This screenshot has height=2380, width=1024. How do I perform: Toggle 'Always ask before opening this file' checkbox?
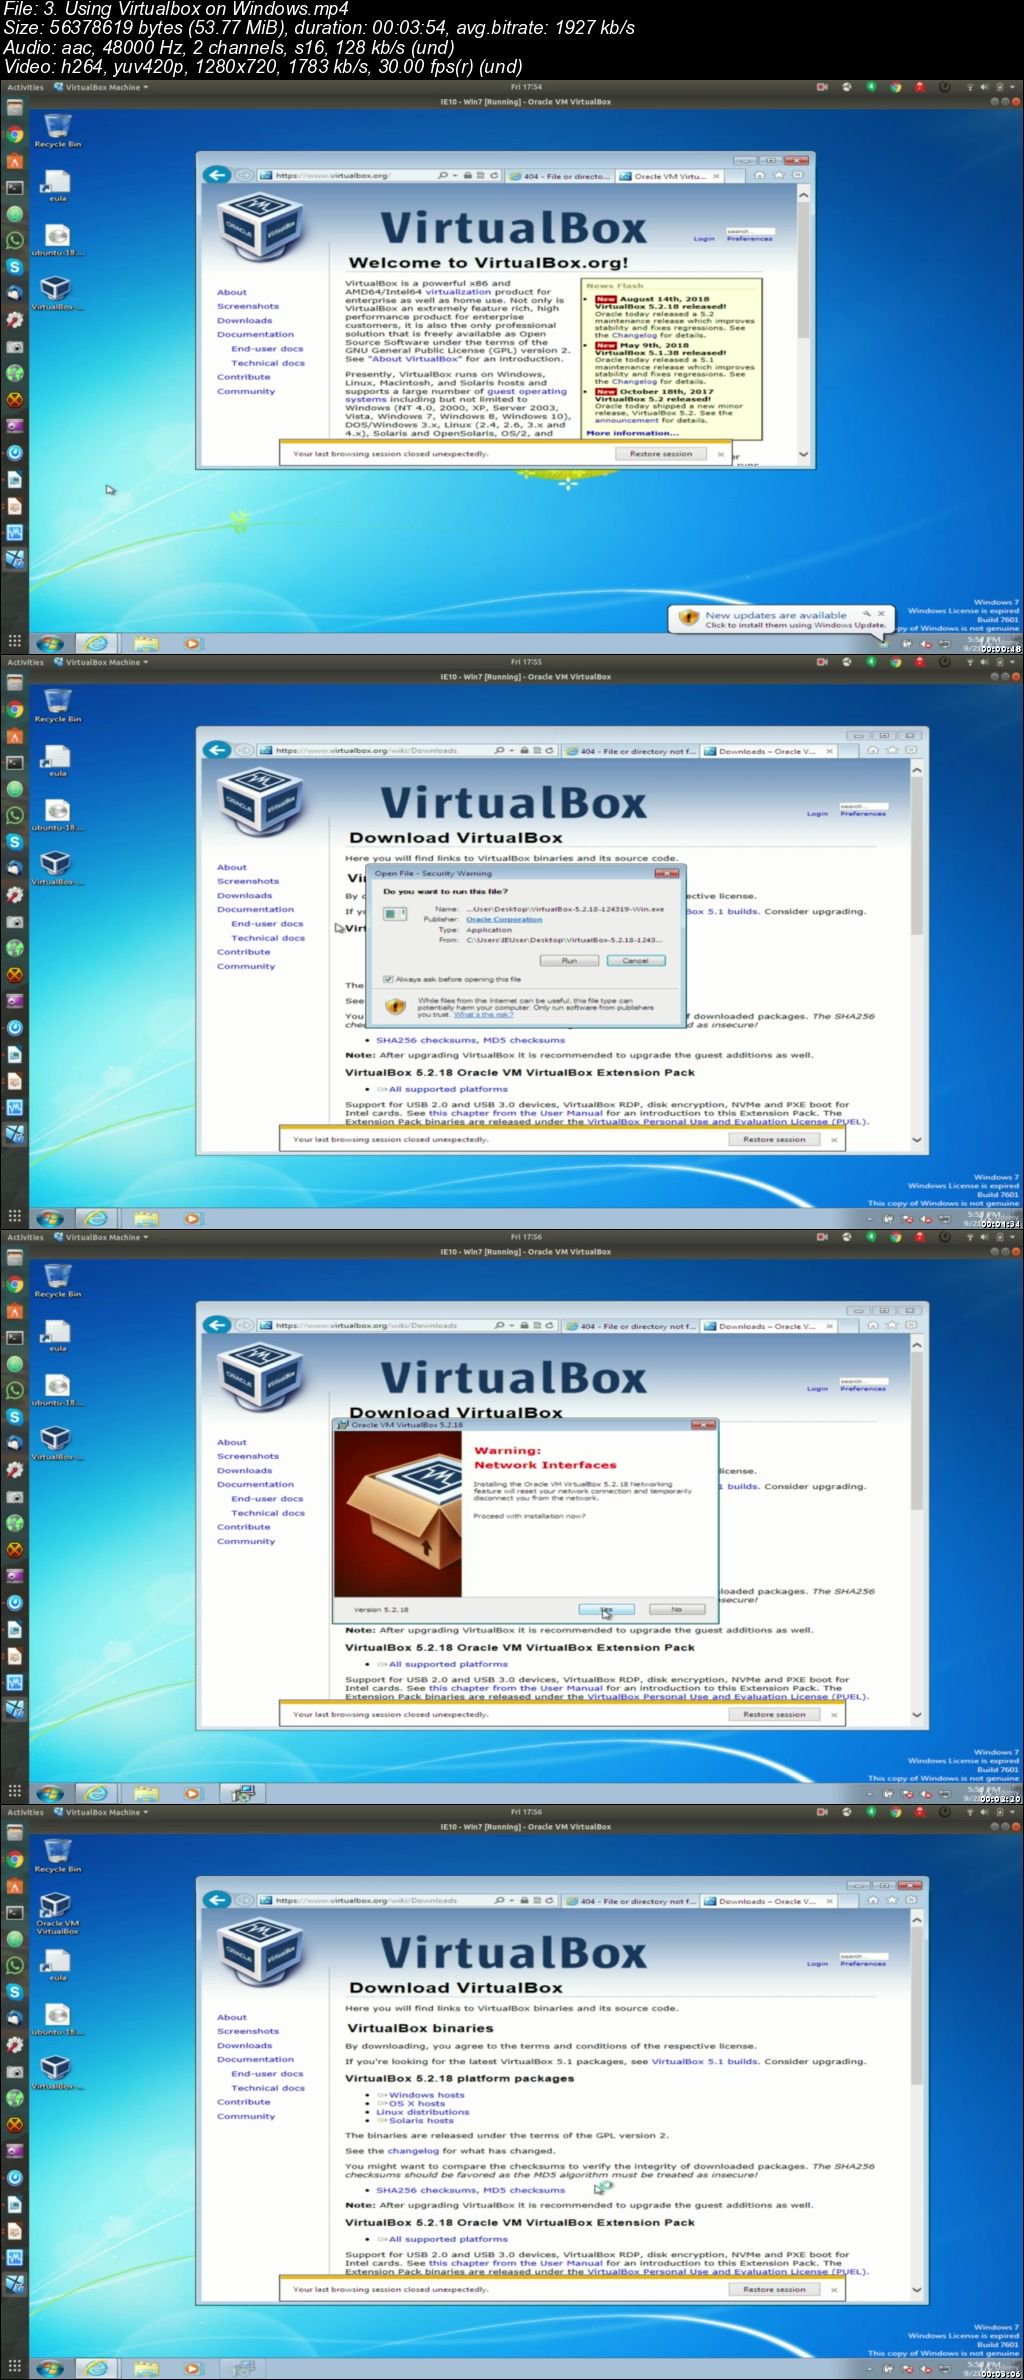pyautogui.click(x=388, y=979)
